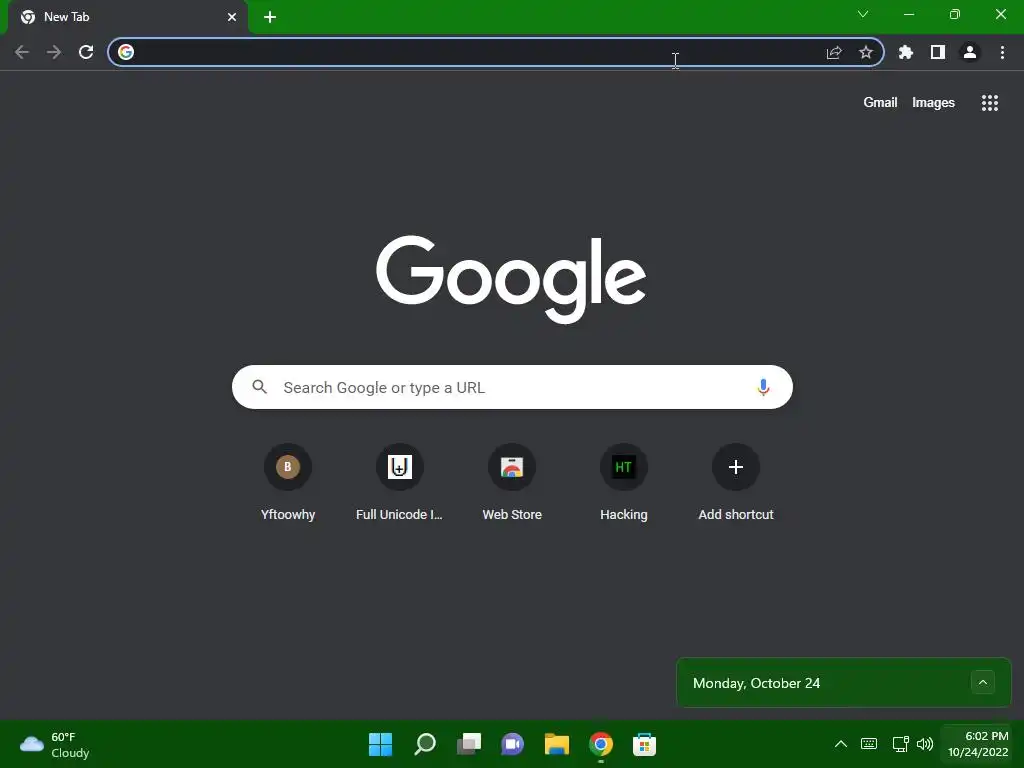The image size is (1024, 768).
Task: Close the New Tab tab
Action: (232, 17)
